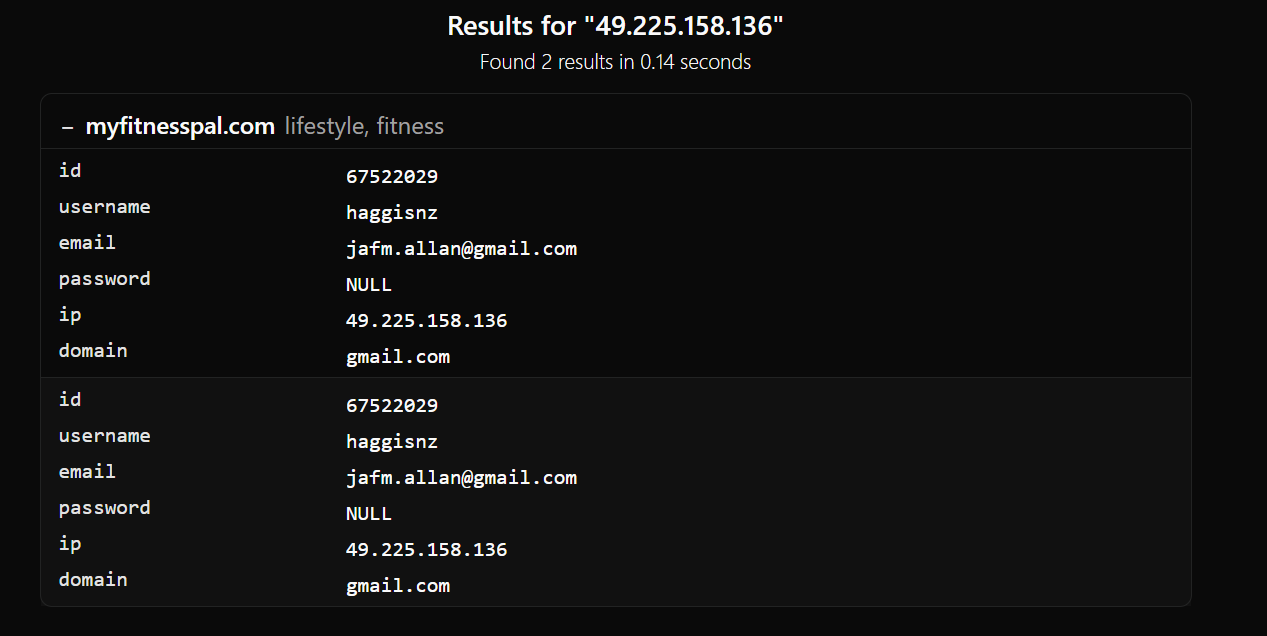Select id value 67522029 in first record
This screenshot has width=1267, height=636.
[x=392, y=177]
